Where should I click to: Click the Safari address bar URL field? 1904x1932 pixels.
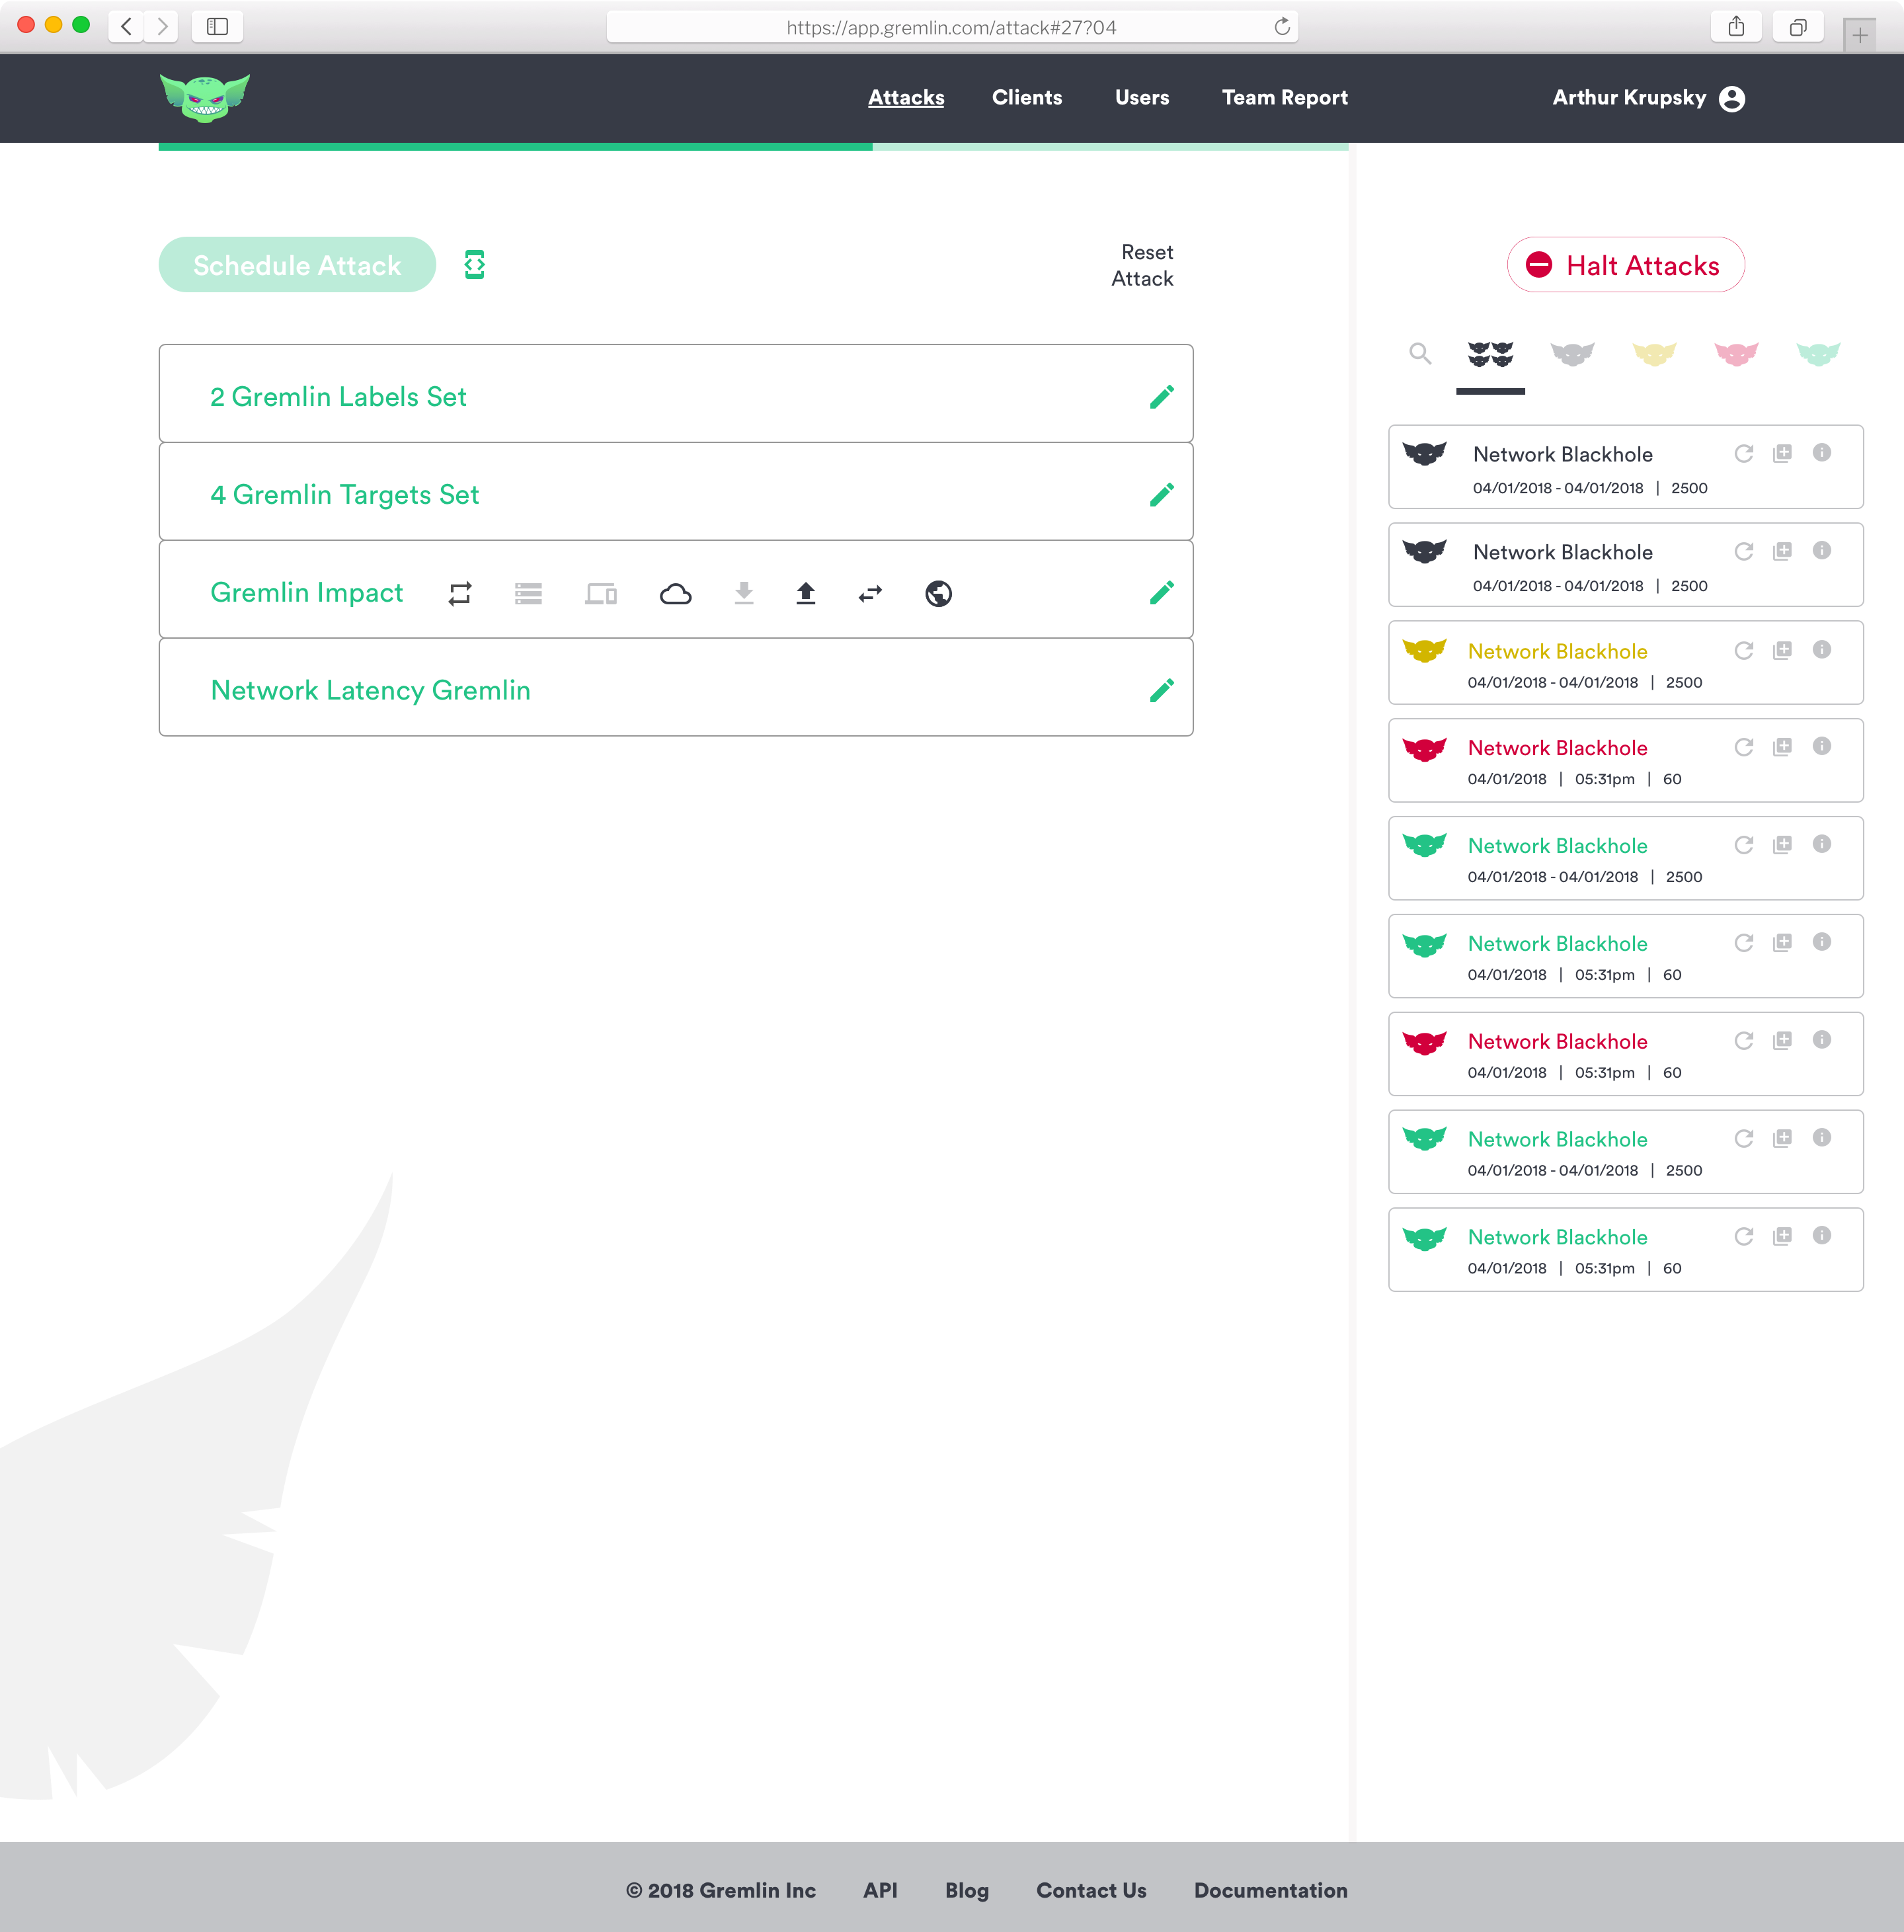(x=951, y=27)
